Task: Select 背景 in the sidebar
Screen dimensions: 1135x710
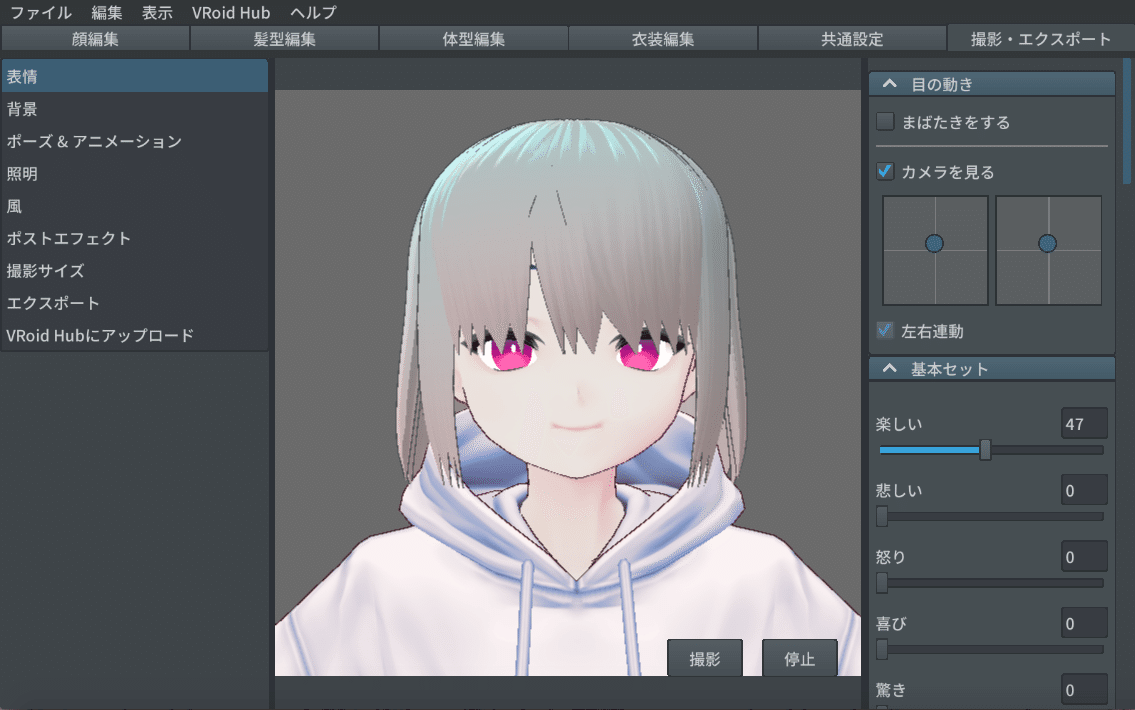Action: point(135,109)
